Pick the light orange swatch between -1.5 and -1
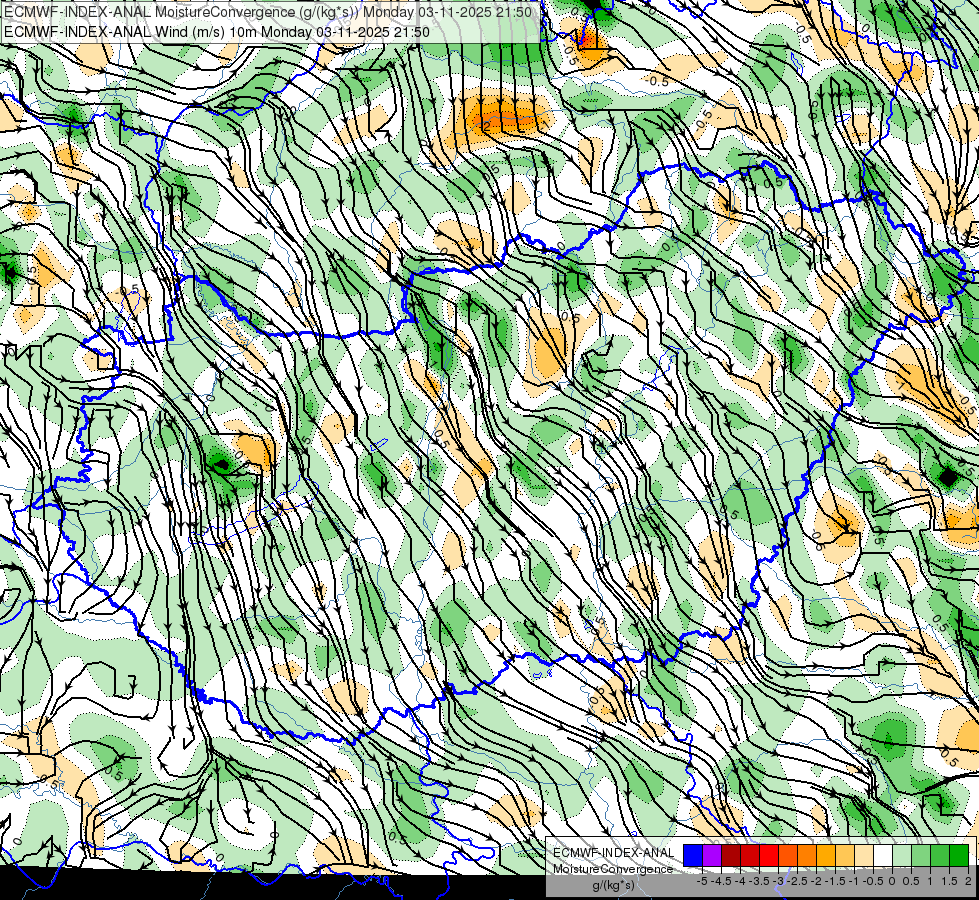This screenshot has height=900, width=979. click(845, 856)
